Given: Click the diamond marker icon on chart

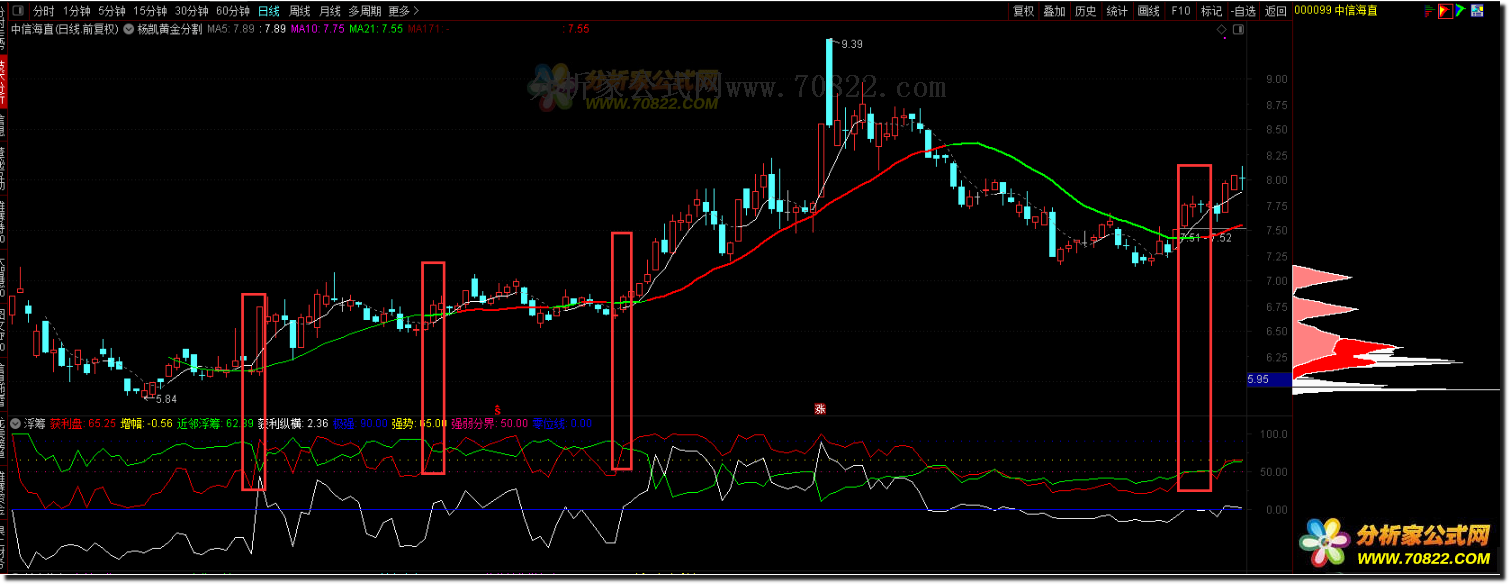Looking at the screenshot, I should pyautogui.click(x=1222, y=30).
